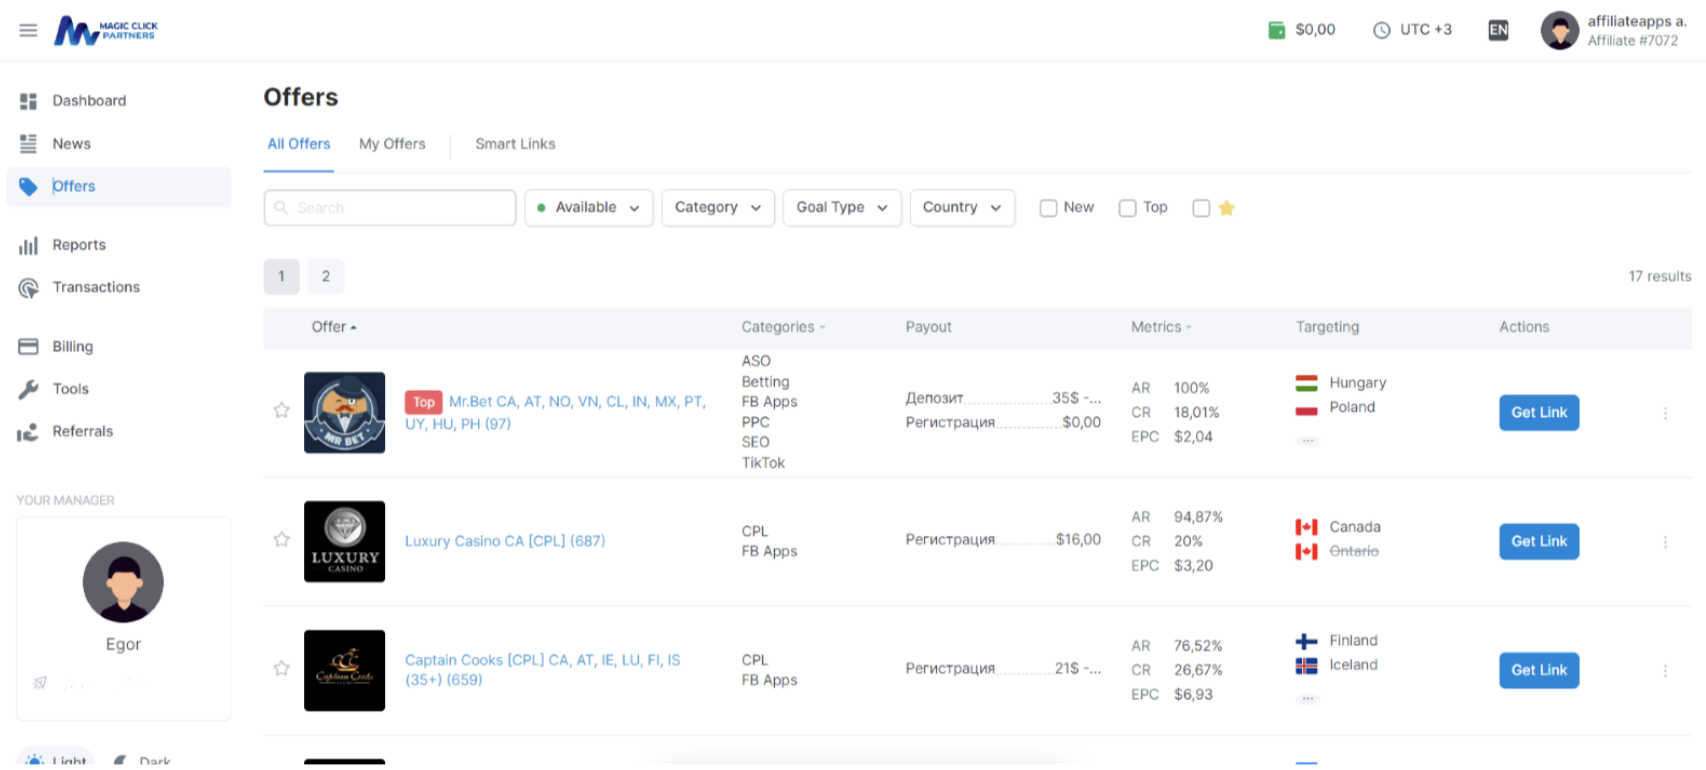Viewport: 1706px width, 770px height.
Task: Sort by the Offer column header
Action: click(x=334, y=327)
